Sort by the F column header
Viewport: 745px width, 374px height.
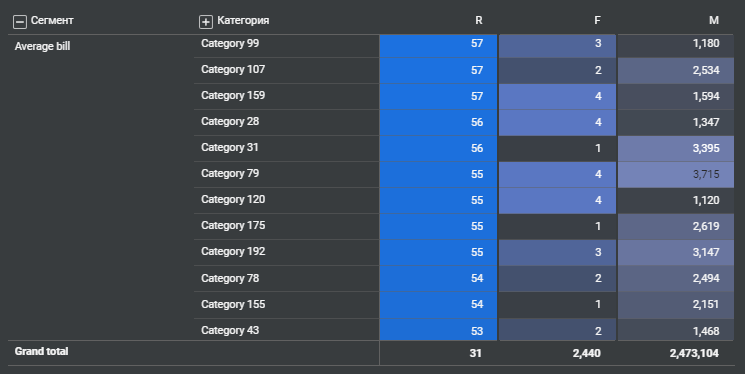(597, 20)
